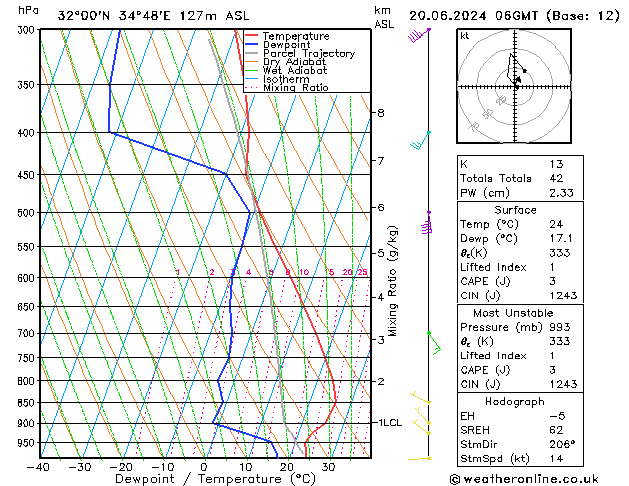Click the mixing ratio label '10' at 600 hPa
Screen dimensions: 629x486
point(304,272)
